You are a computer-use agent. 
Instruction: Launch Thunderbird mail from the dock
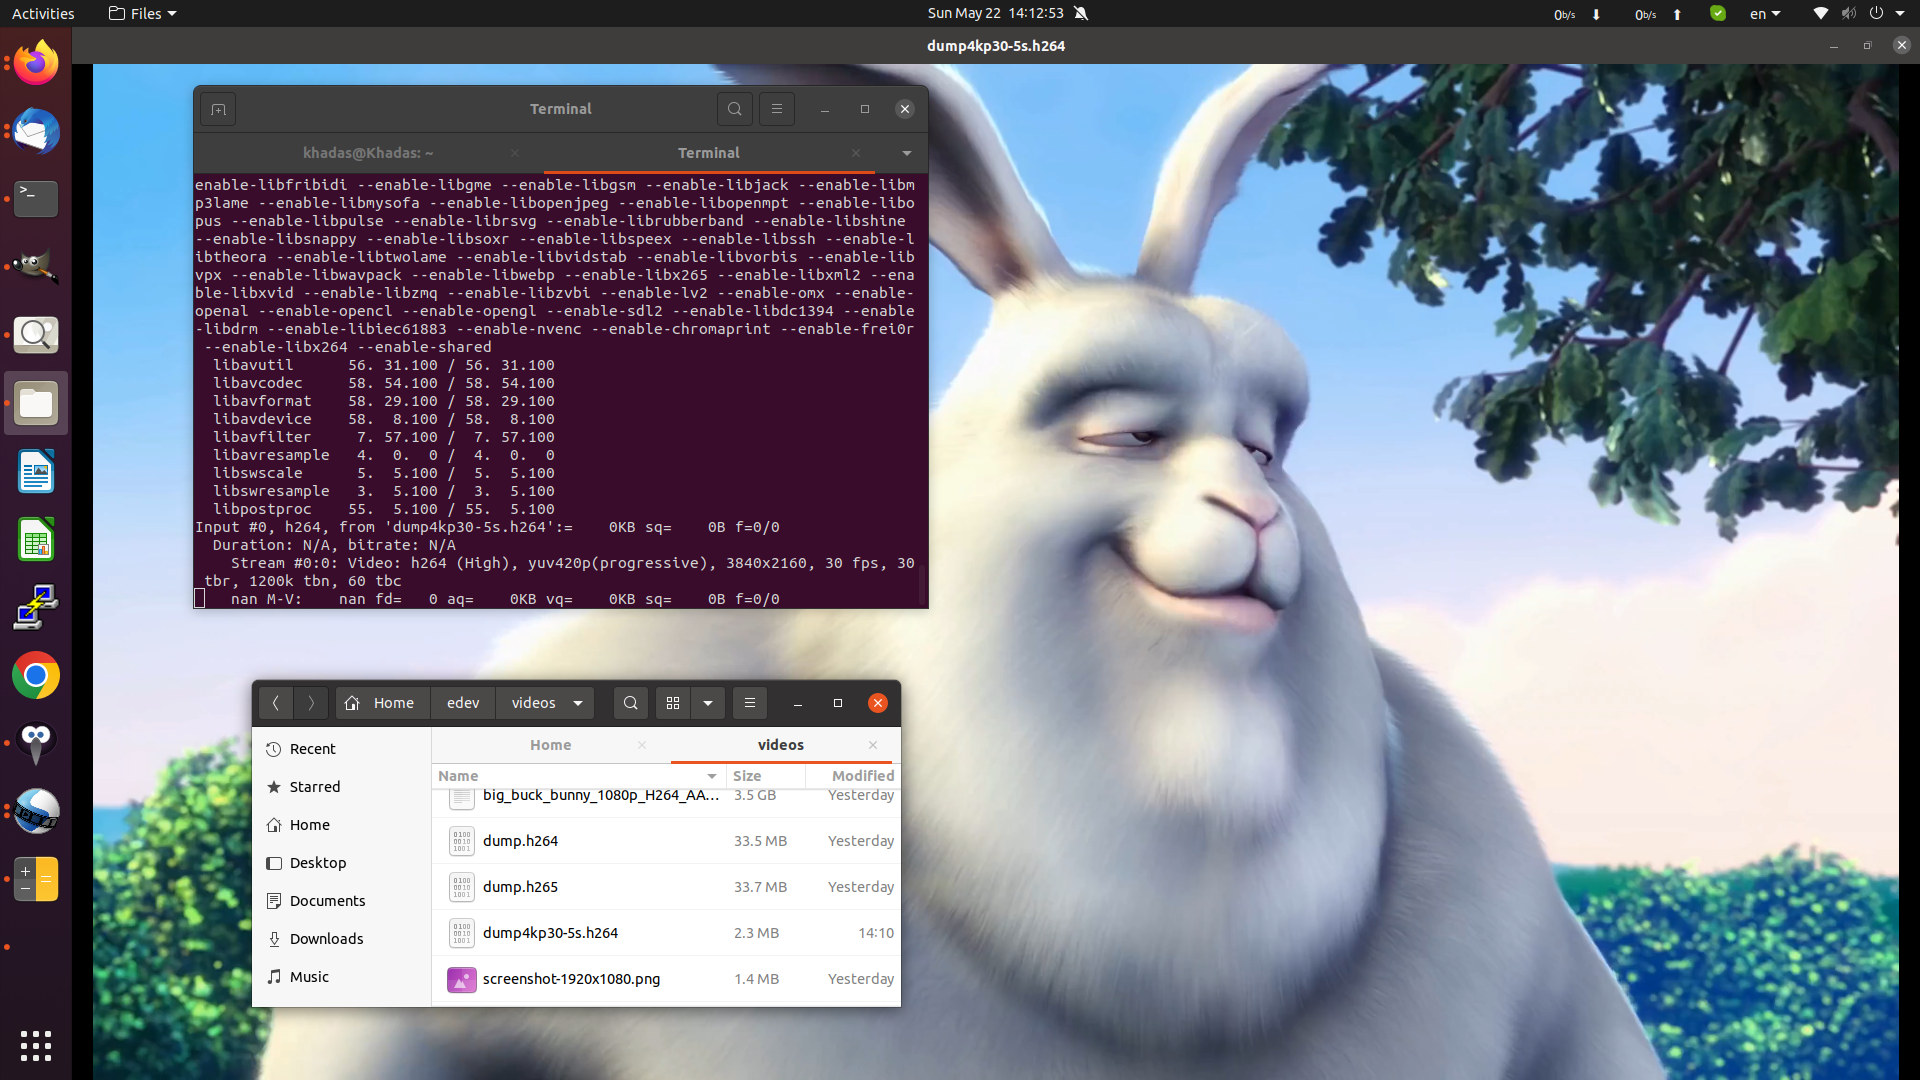36,131
